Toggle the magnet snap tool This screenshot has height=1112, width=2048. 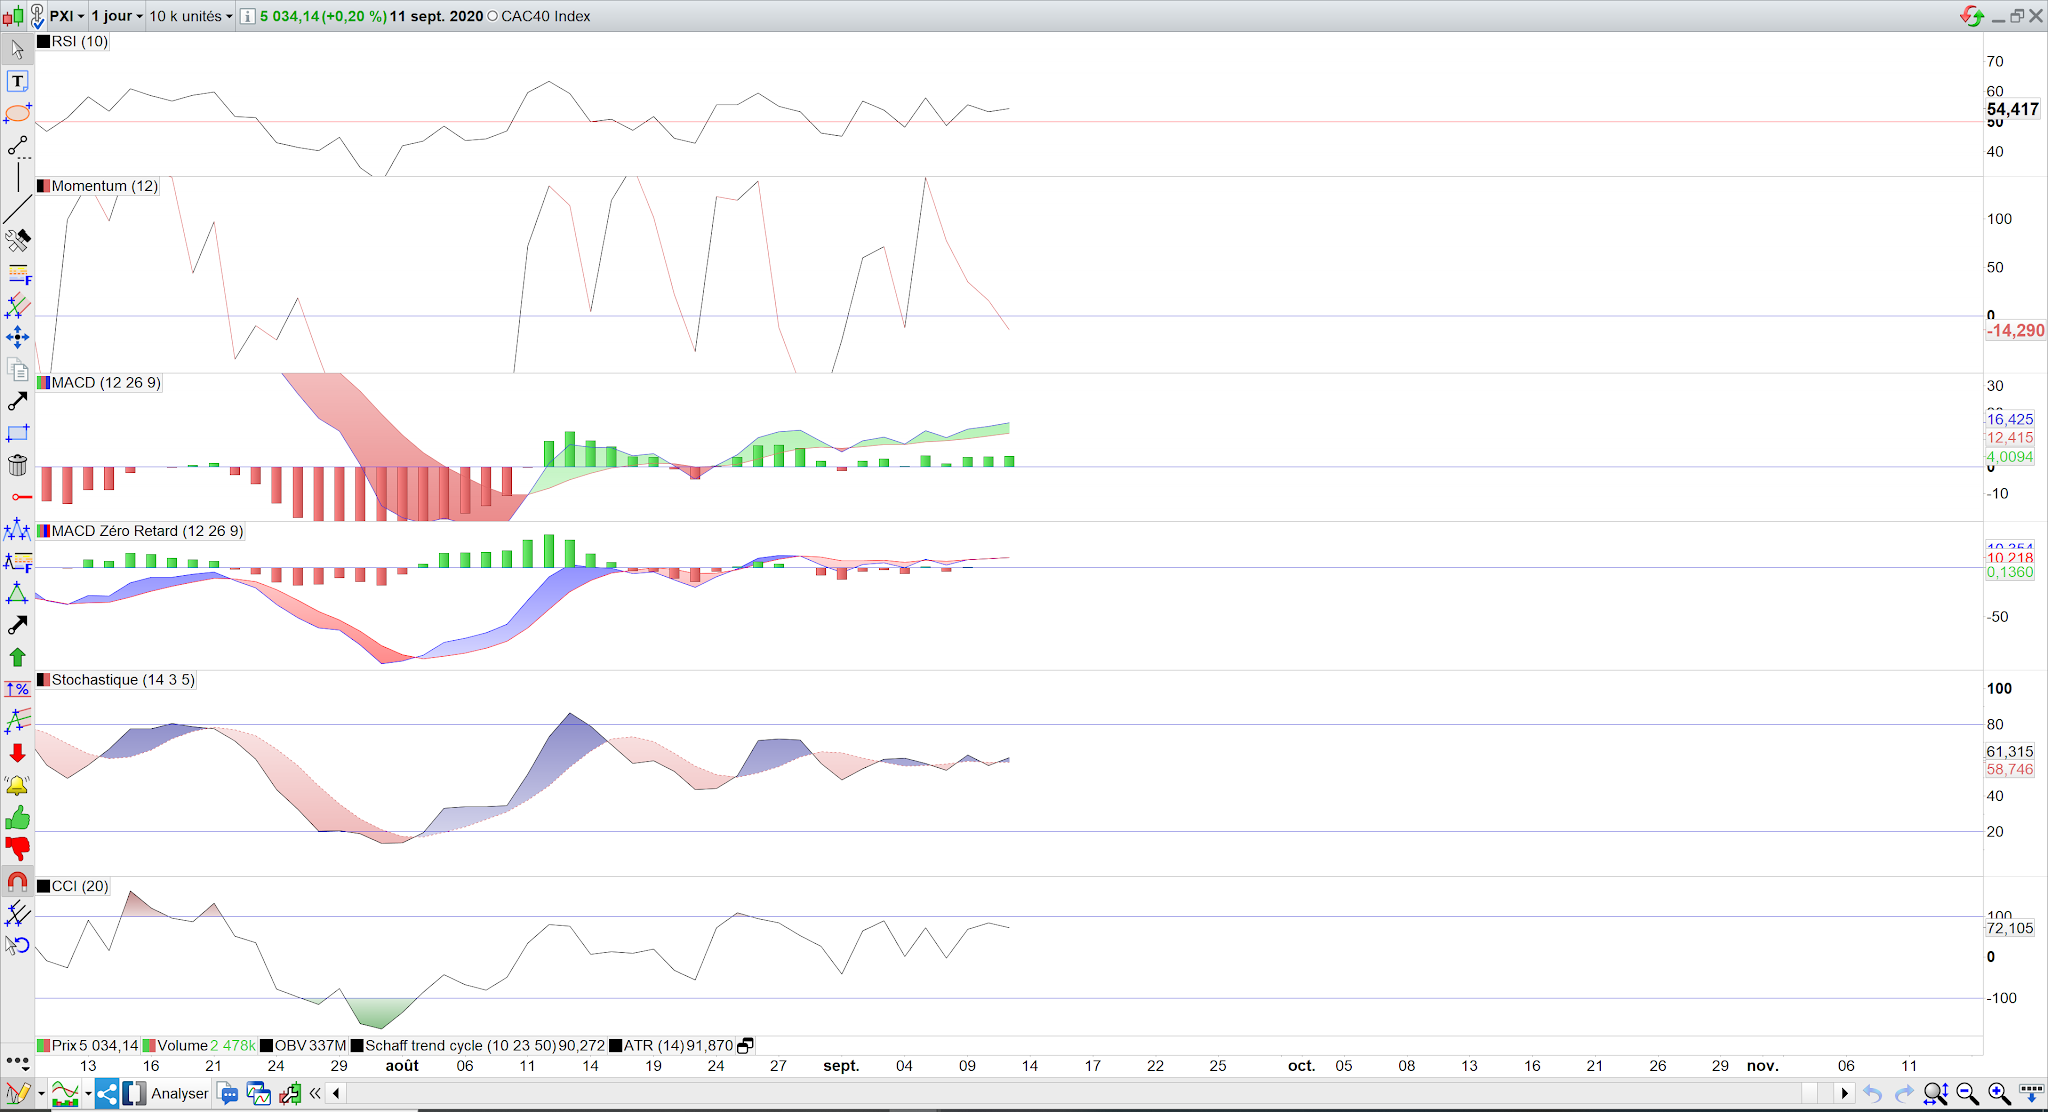point(17,882)
